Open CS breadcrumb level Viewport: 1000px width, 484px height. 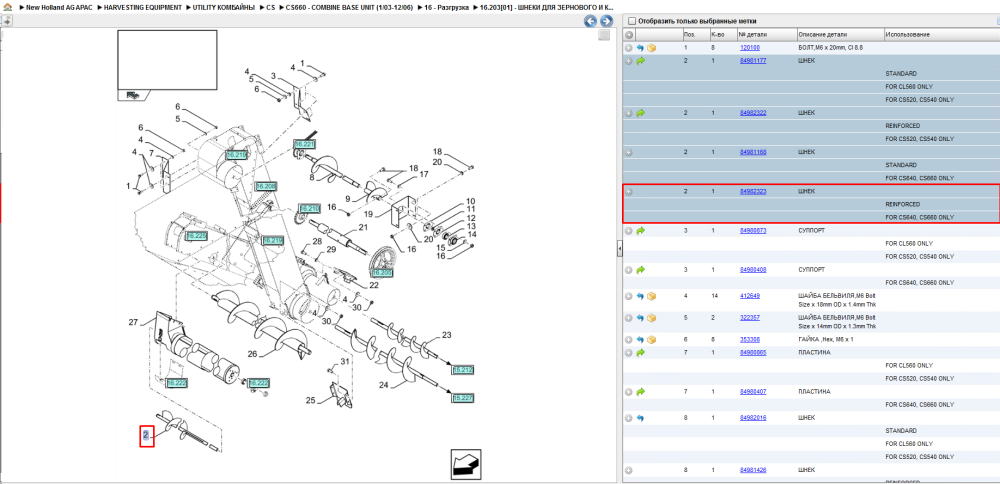coord(270,7)
